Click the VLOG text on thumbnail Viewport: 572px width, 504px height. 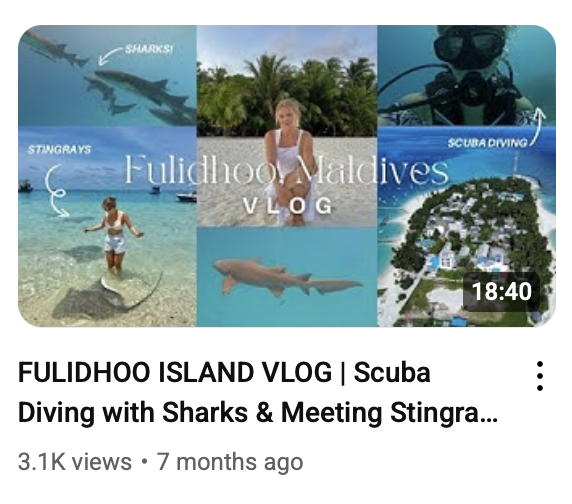pyautogui.click(x=288, y=206)
